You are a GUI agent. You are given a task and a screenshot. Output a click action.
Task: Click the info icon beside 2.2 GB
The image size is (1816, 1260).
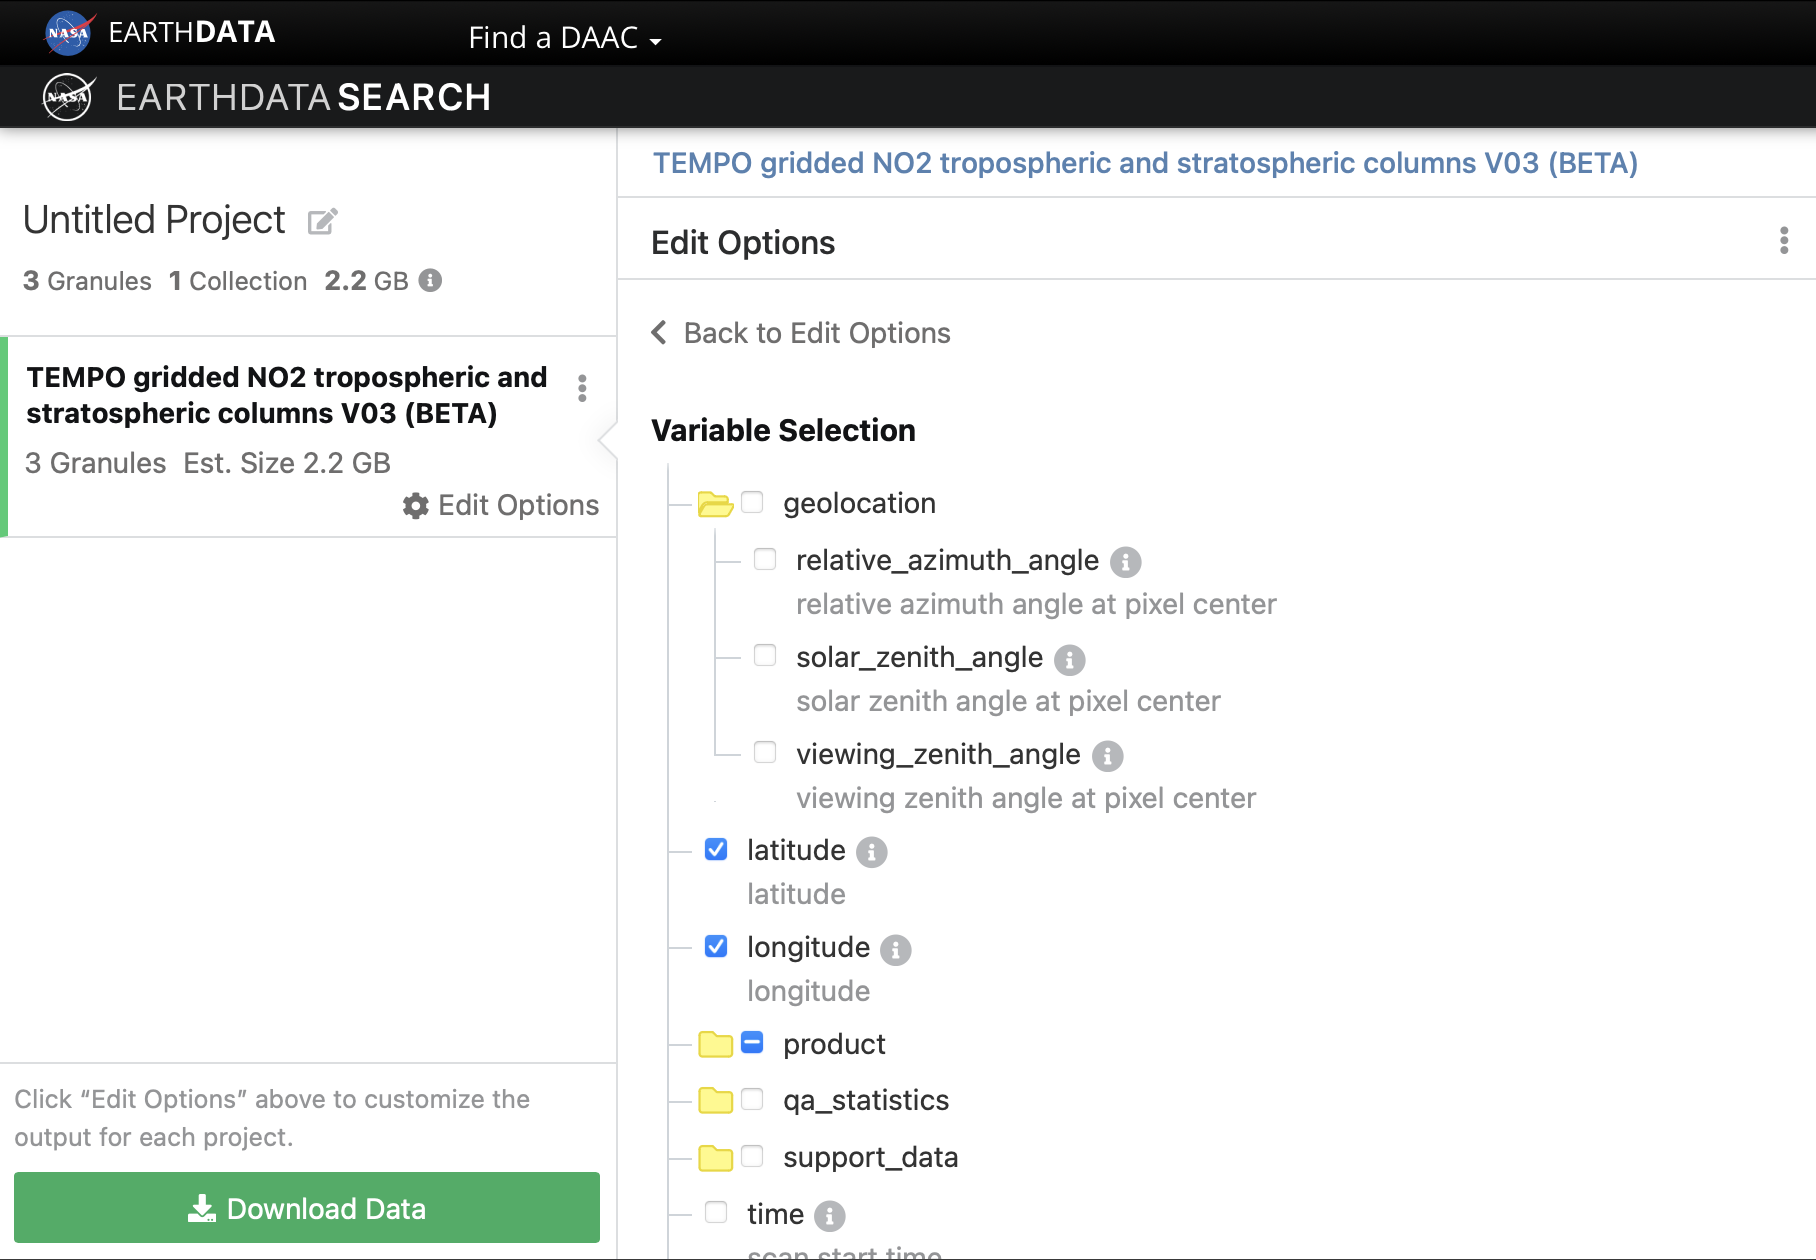coord(430,281)
